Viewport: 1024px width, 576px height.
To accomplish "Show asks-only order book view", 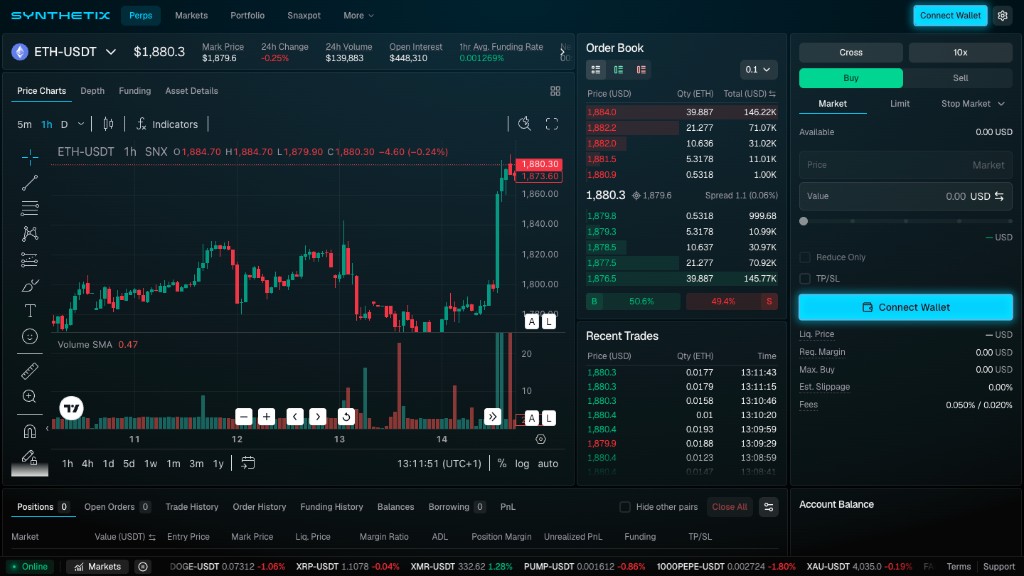I will tap(641, 69).
